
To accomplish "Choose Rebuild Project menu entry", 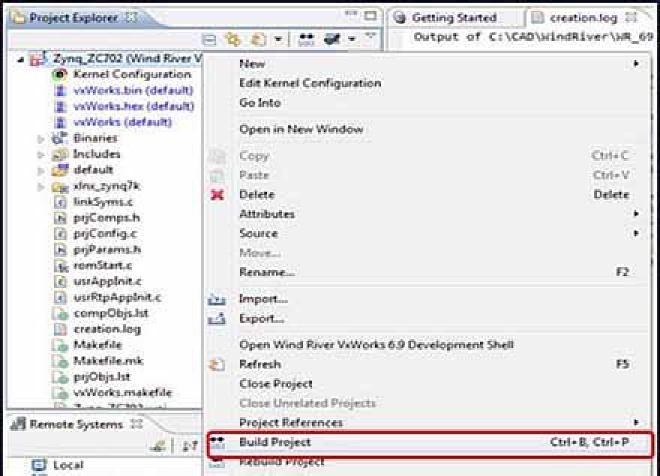I will (282, 462).
